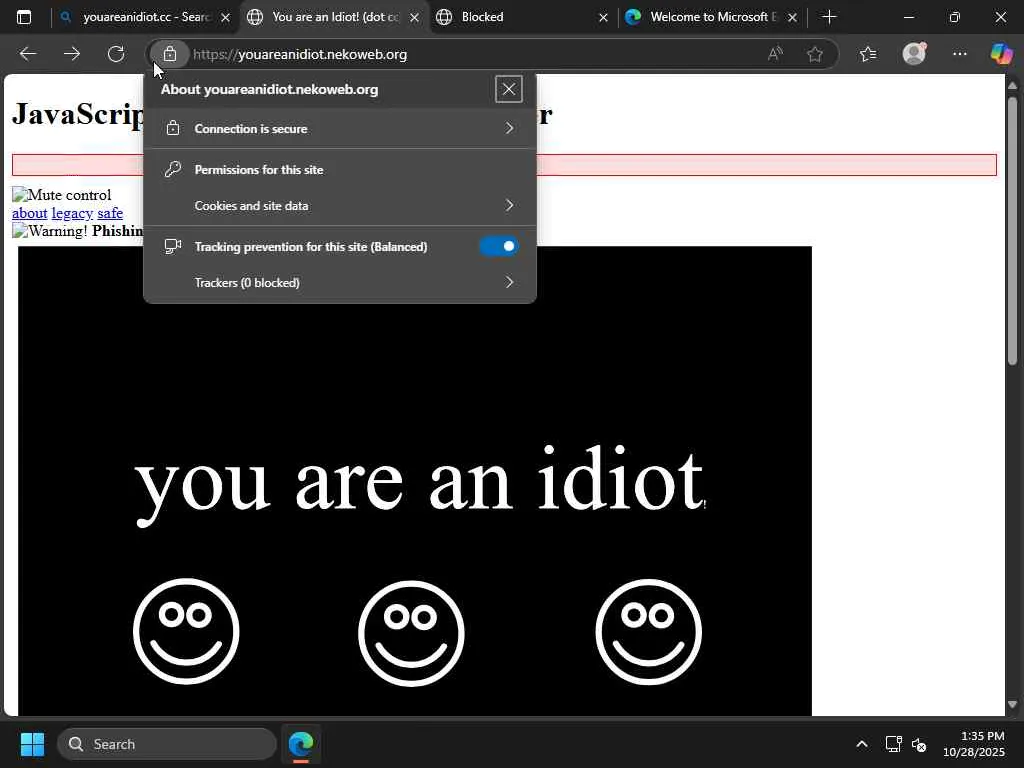This screenshot has width=1024, height=768.
Task: Open the network status tray icon
Action: click(x=893, y=744)
